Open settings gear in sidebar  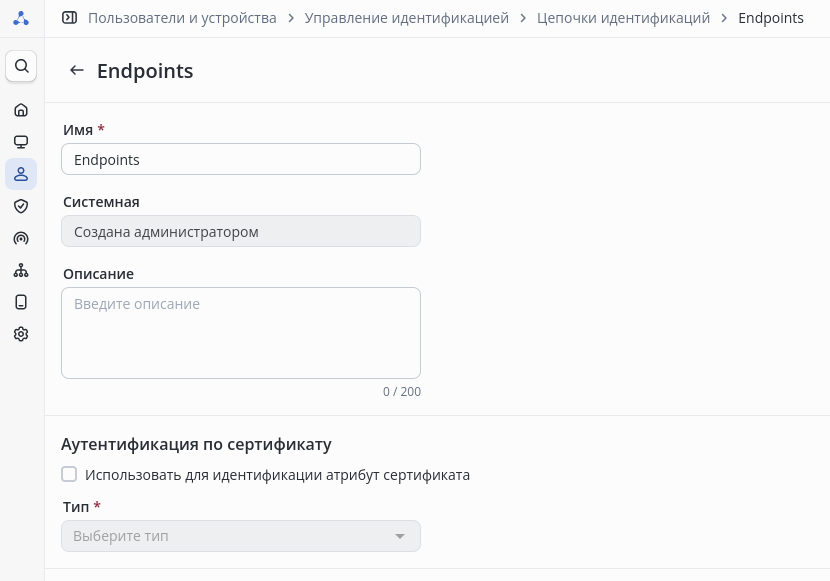coord(21,334)
